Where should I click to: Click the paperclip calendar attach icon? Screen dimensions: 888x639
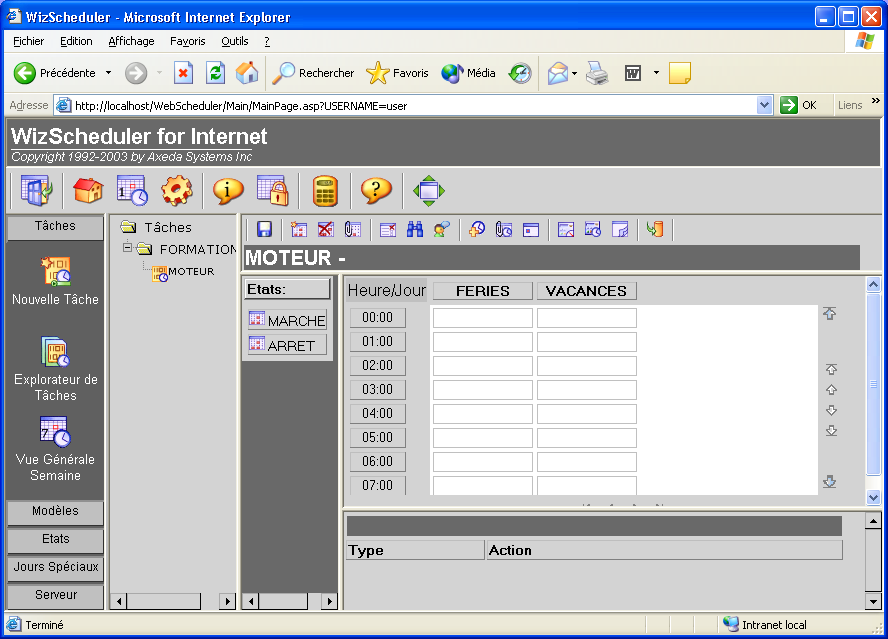[352, 229]
